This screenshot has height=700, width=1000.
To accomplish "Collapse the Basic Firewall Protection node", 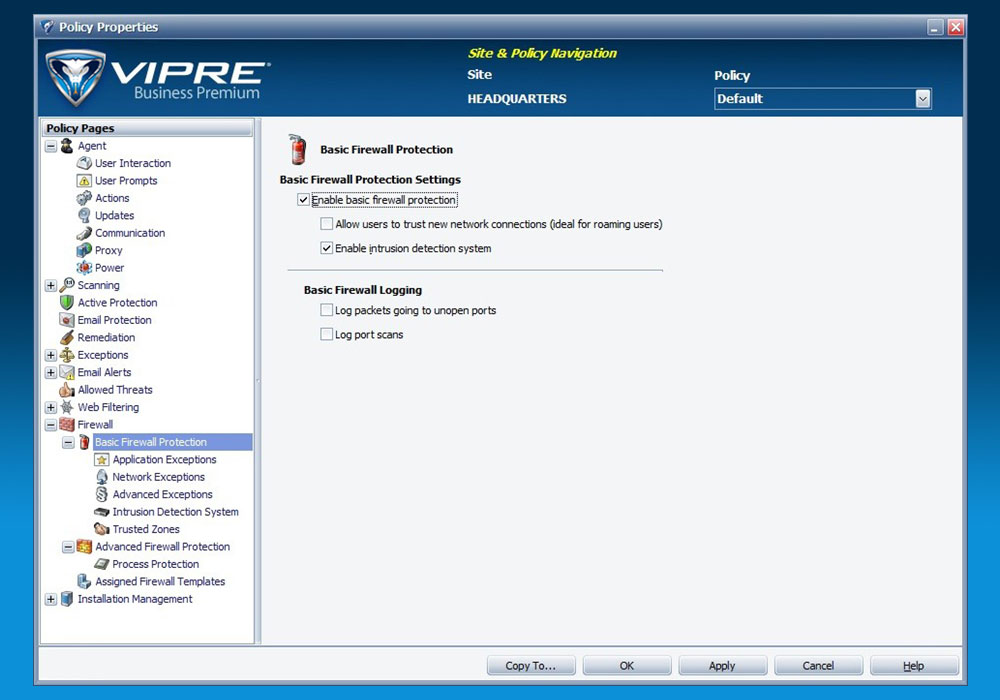I will pyautogui.click(x=68, y=442).
